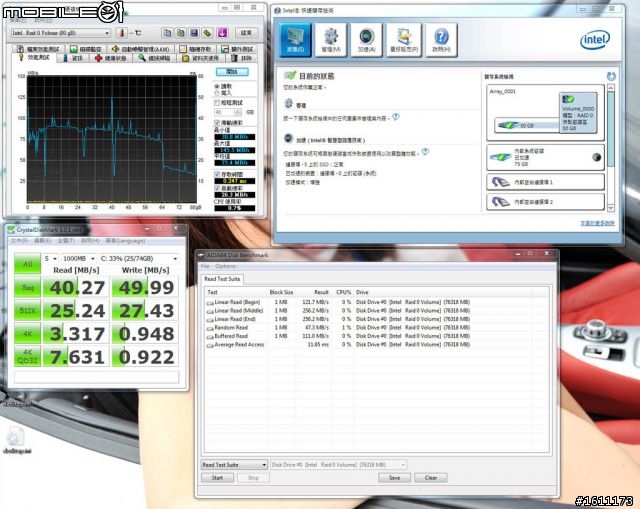Click the more help link in Intel window
Screen dimensions: 640x509
597,223
